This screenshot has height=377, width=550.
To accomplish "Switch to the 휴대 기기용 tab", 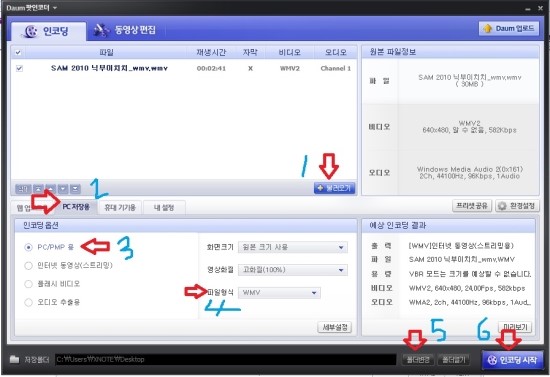I will [x=120, y=208].
